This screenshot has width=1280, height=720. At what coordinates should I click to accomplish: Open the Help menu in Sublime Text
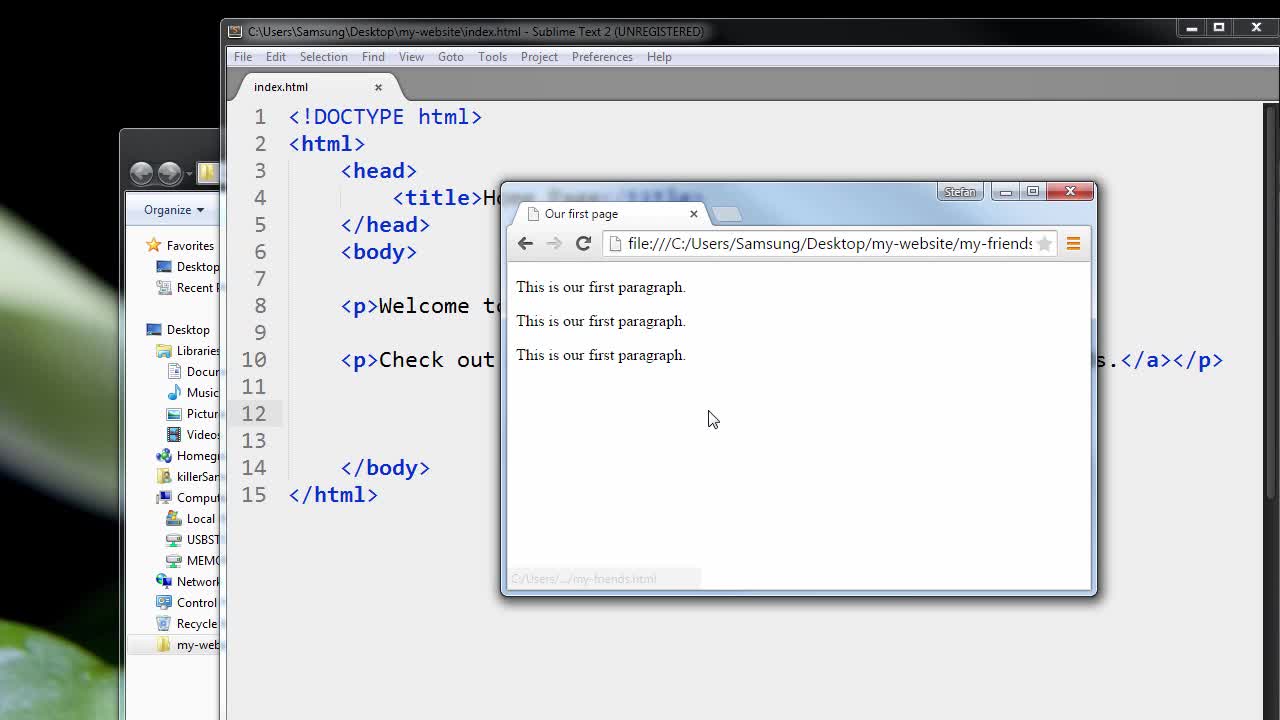click(x=659, y=57)
